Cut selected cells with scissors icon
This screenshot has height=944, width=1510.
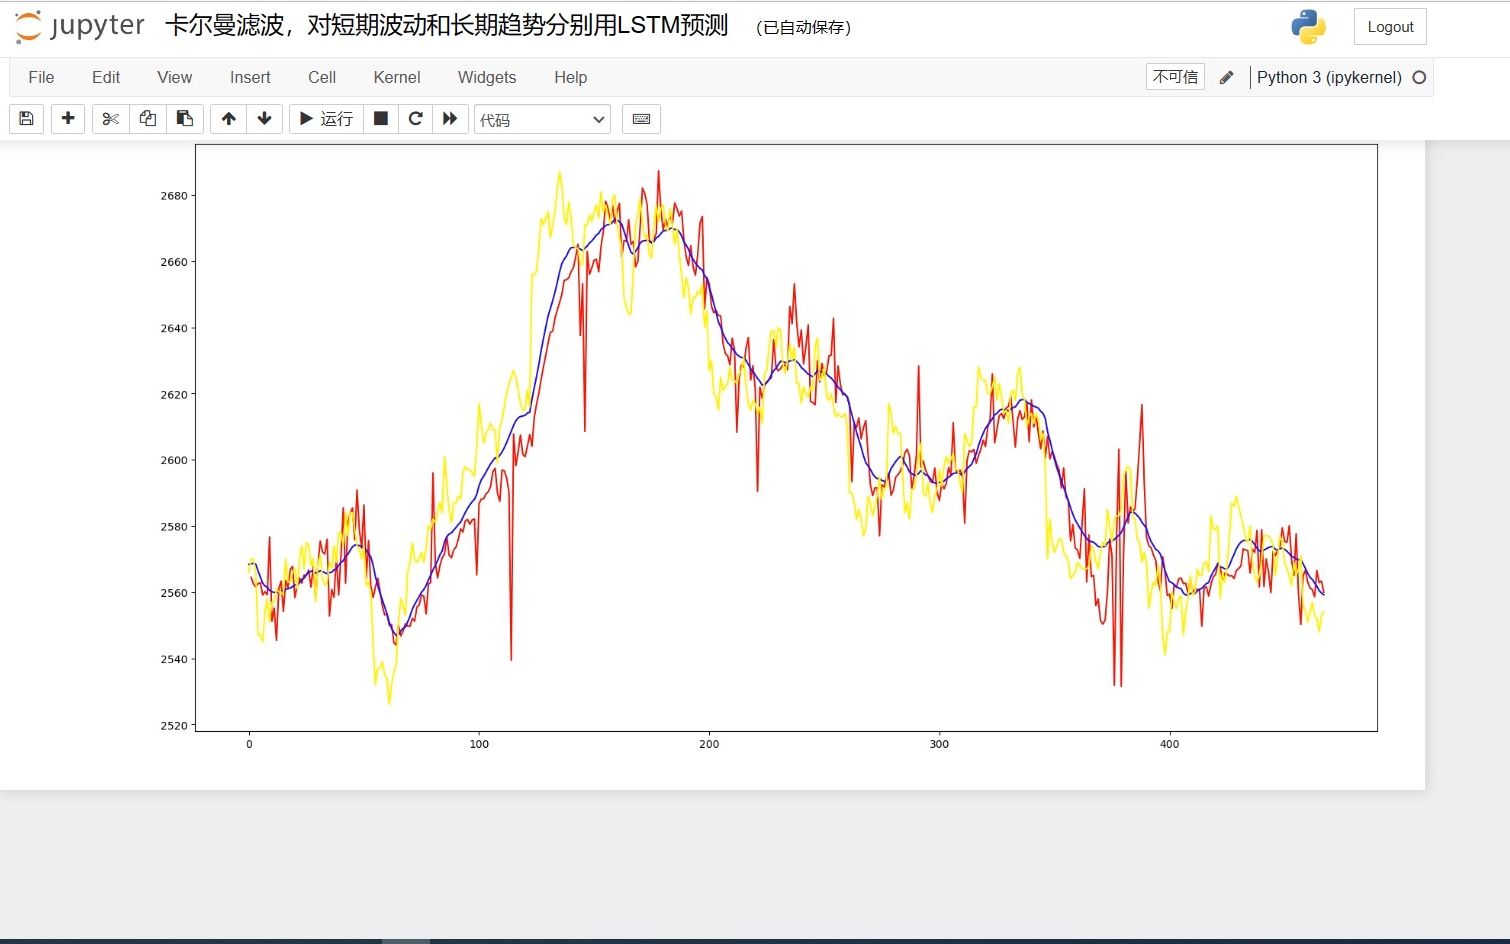point(111,119)
